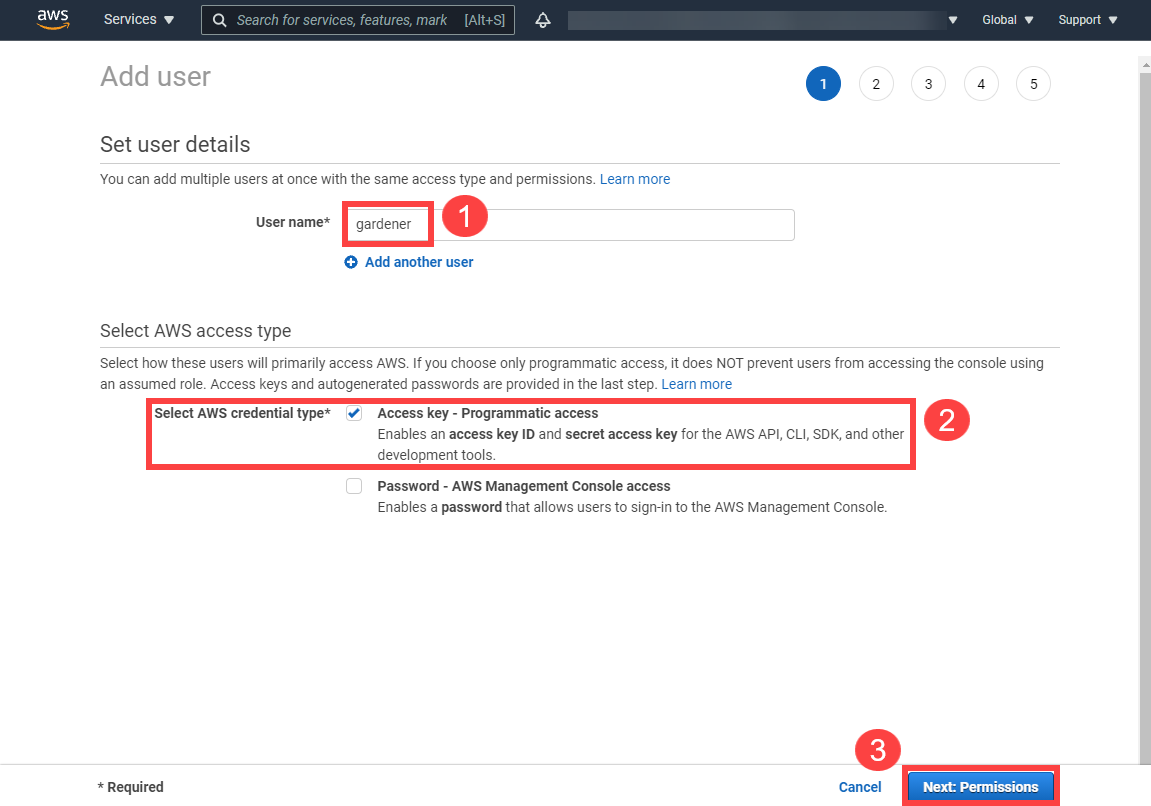This screenshot has height=806, width=1151.
Task: Go to wizard step 3 circle
Action: [x=928, y=84]
